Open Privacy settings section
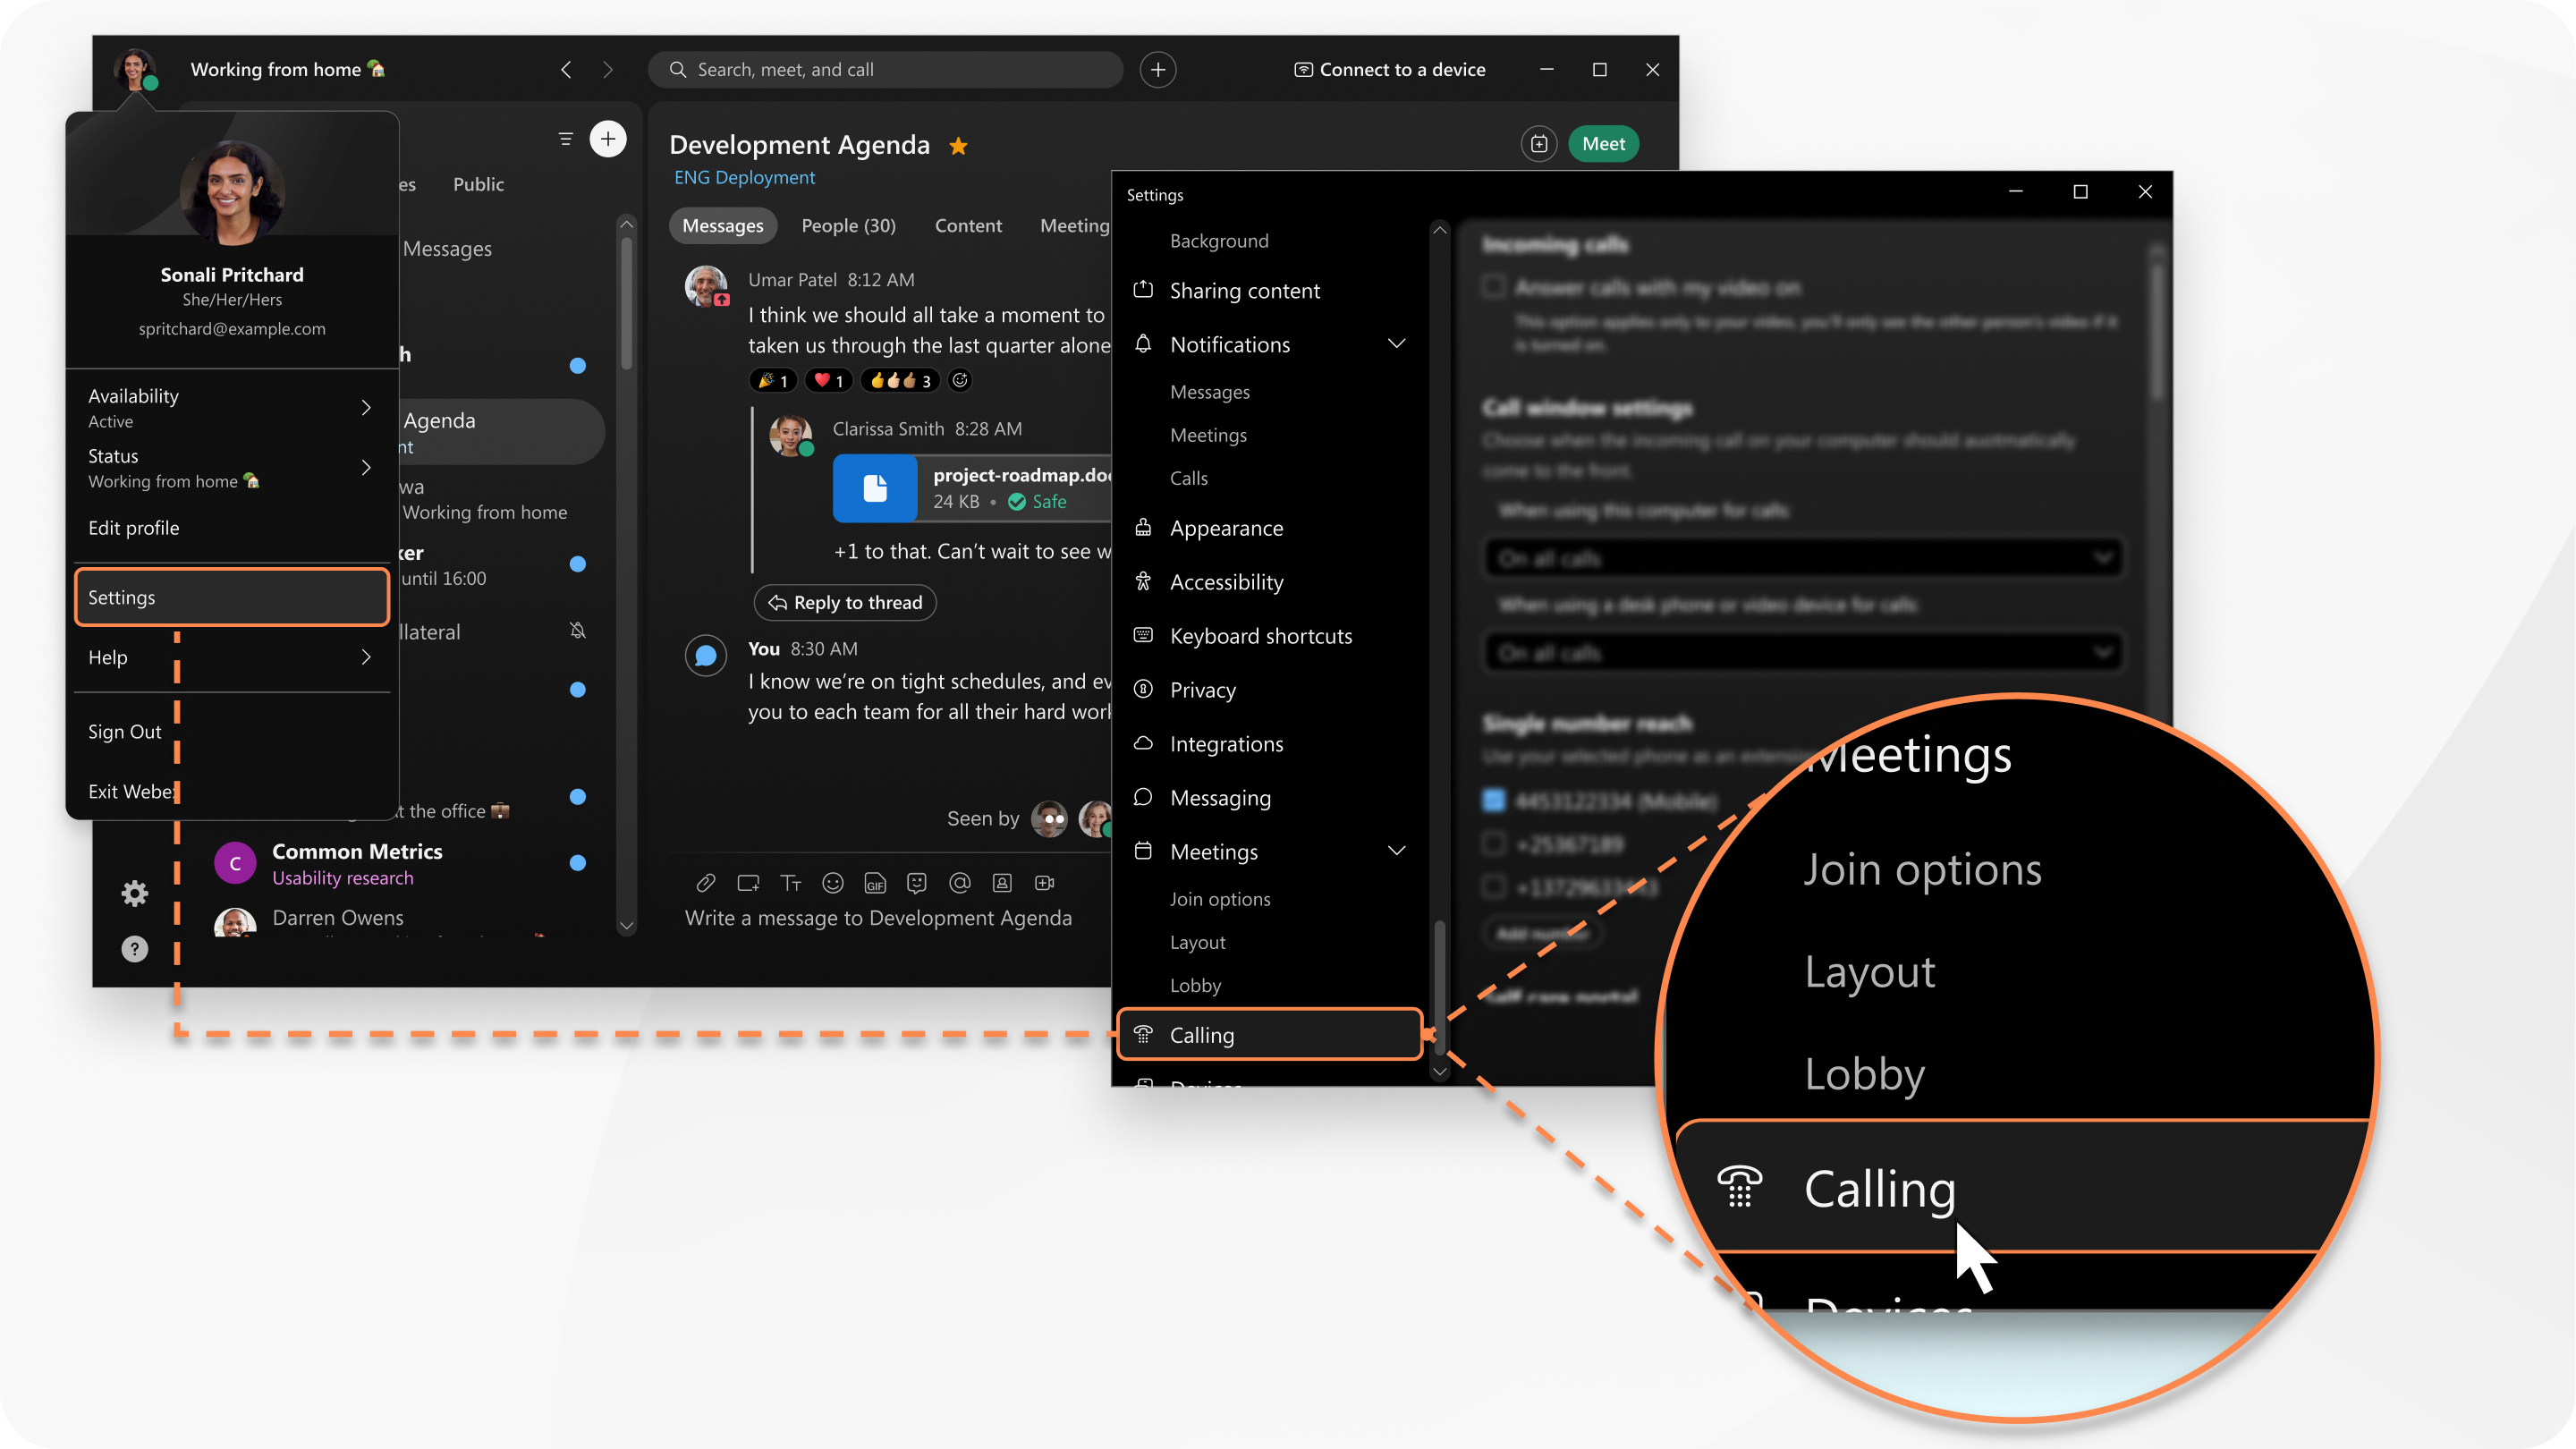 [1201, 688]
